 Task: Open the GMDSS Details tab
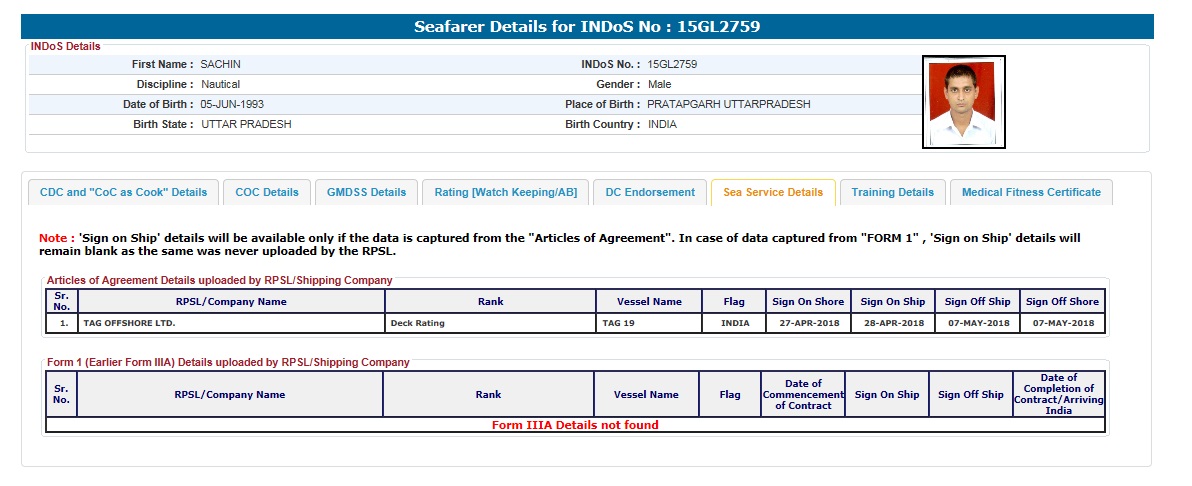tap(366, 192)
